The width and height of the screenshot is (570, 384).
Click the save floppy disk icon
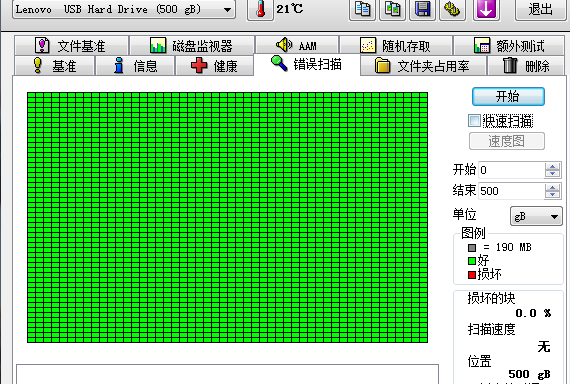pos(422,9)
